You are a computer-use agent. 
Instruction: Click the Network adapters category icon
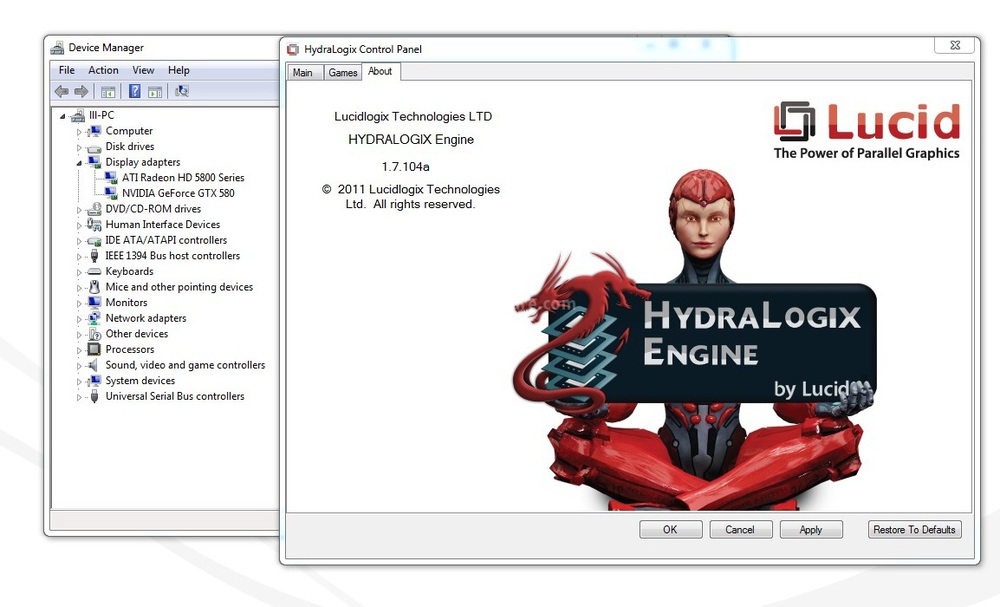tap(94, 318)
